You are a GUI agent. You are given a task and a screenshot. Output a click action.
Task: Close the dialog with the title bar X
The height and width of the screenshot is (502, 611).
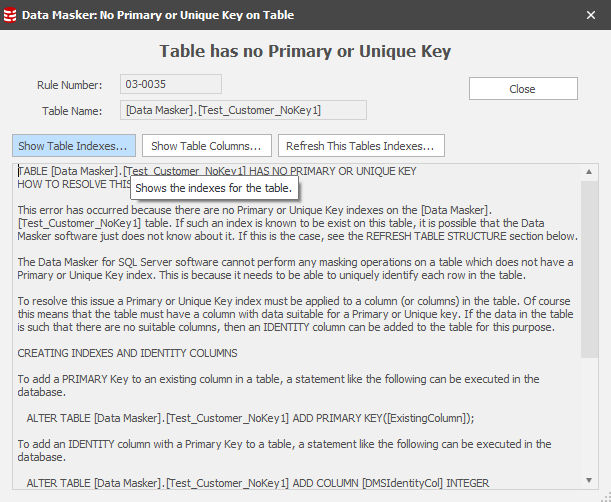coord(592,15)
